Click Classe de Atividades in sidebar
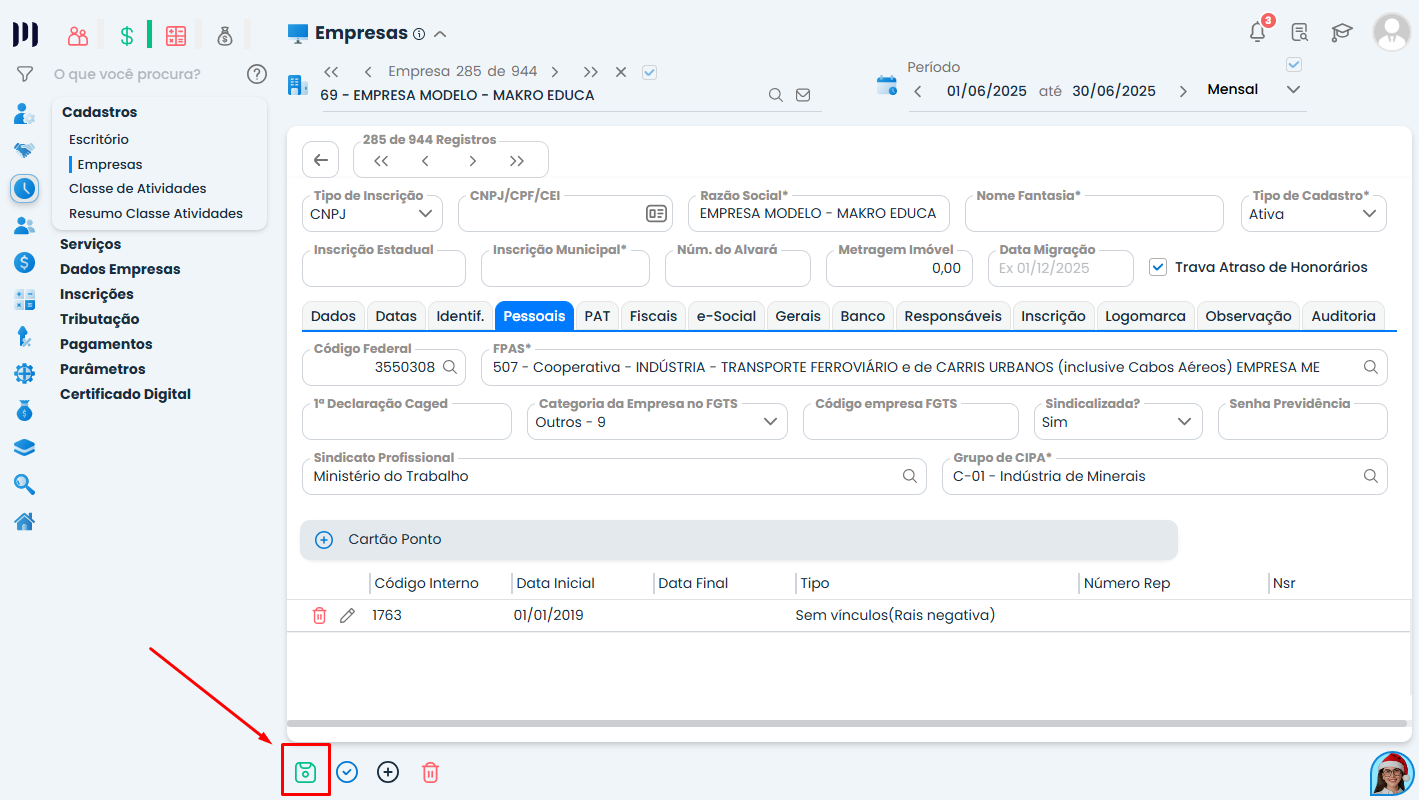This screenshot has width=1419, height=800. pos(137,188)
